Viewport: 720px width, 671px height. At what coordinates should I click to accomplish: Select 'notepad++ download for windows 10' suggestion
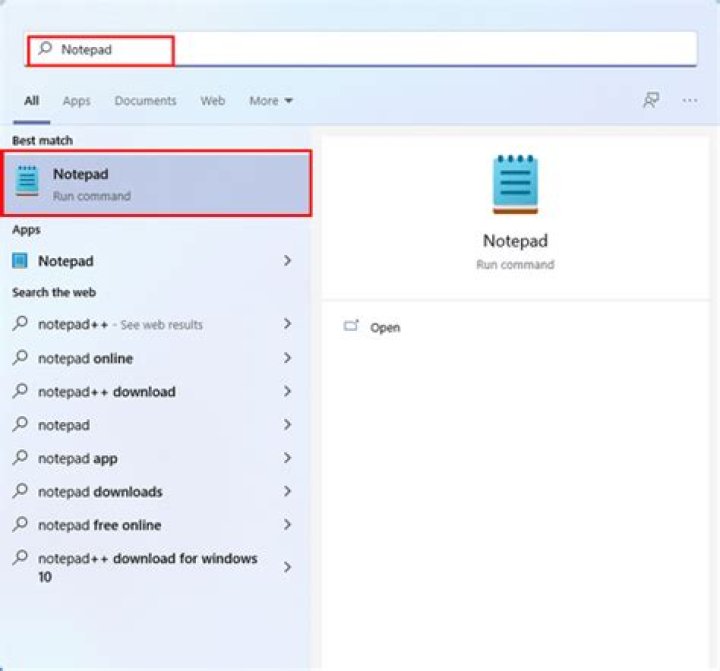coord(154,567)
